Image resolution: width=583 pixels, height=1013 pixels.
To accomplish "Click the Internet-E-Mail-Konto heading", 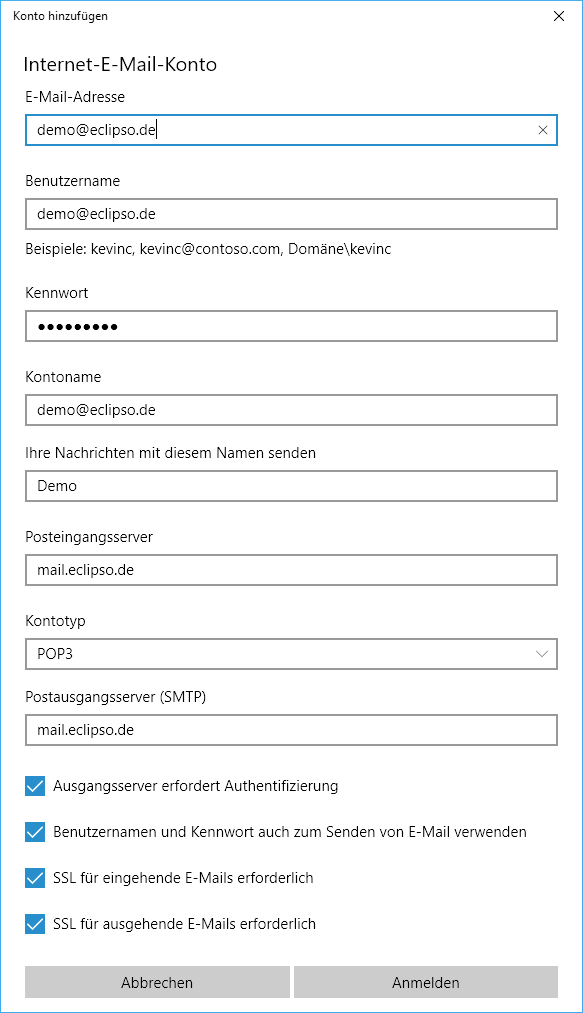I will (x=120, y=65).
